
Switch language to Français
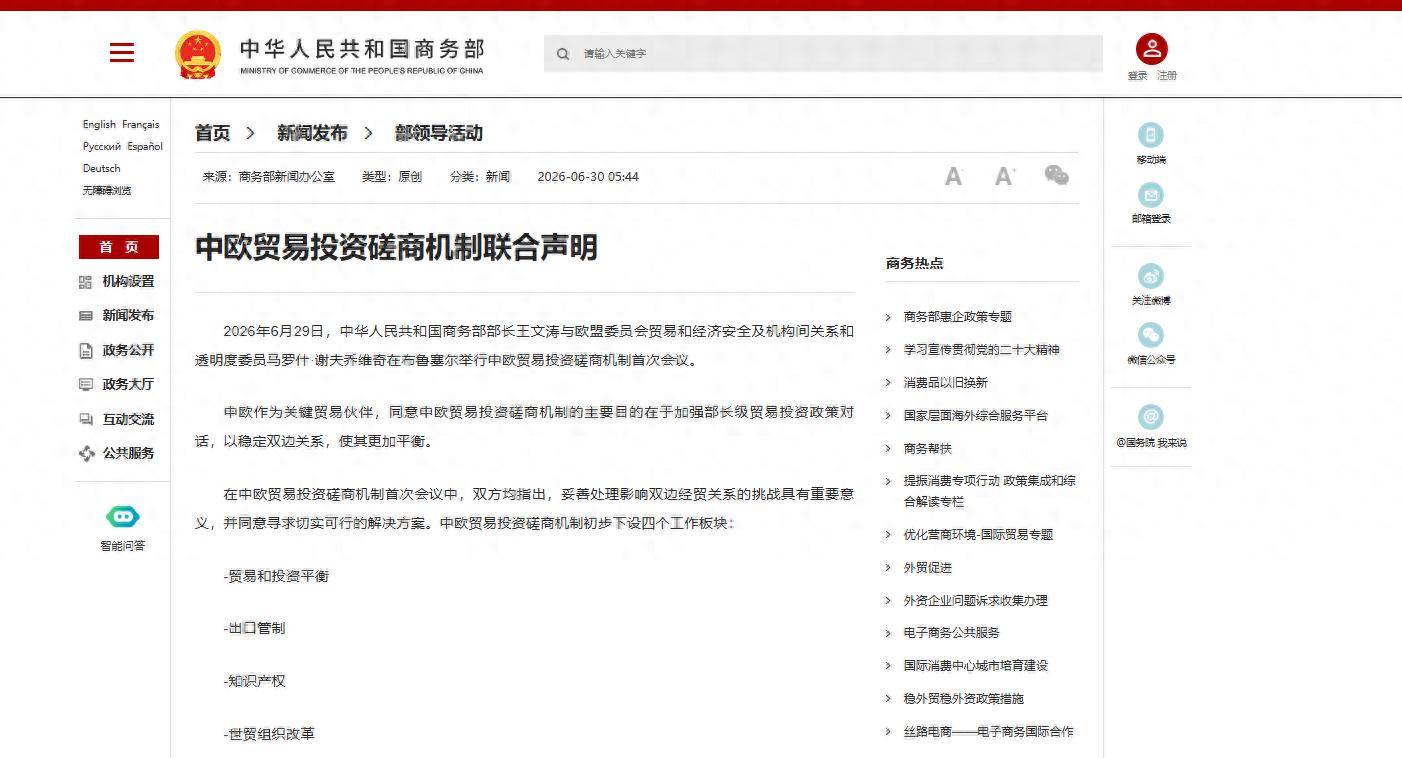click(141, 125)
